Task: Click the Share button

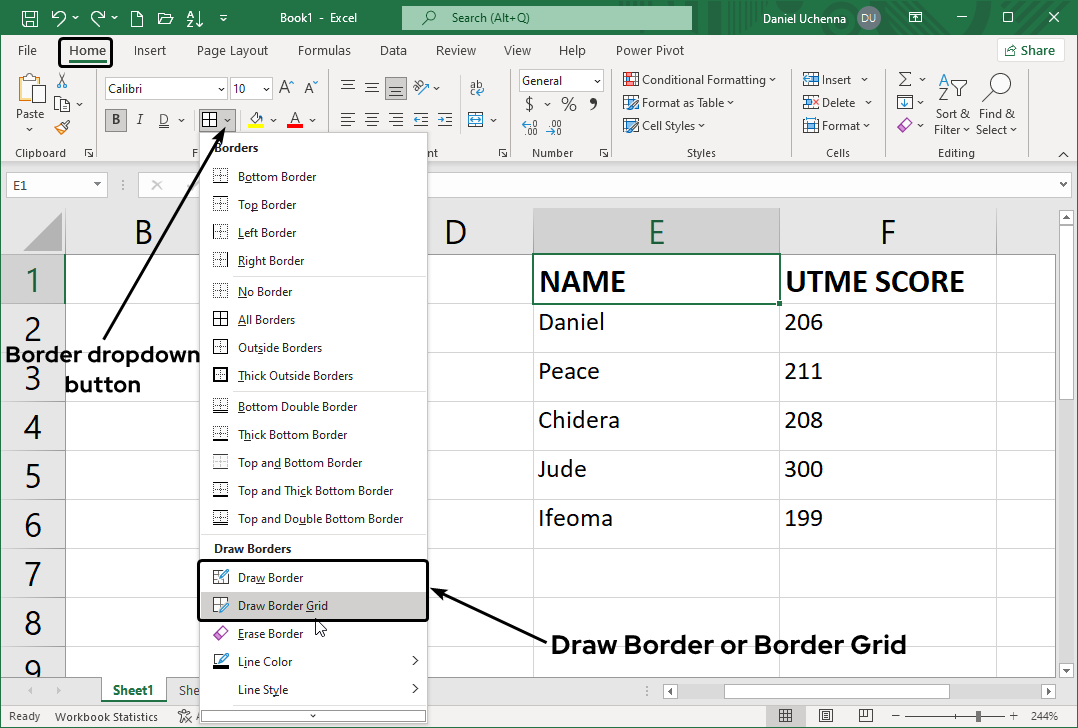Action: (1030, 49)
